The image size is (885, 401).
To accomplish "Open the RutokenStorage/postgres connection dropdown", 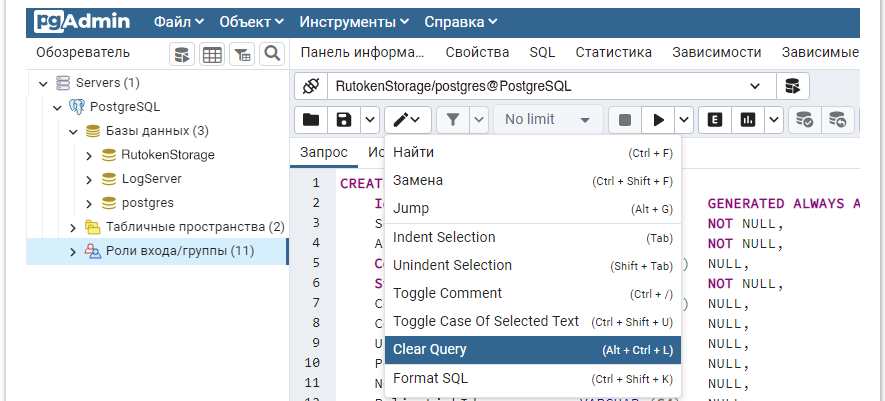I will (754, 87).
